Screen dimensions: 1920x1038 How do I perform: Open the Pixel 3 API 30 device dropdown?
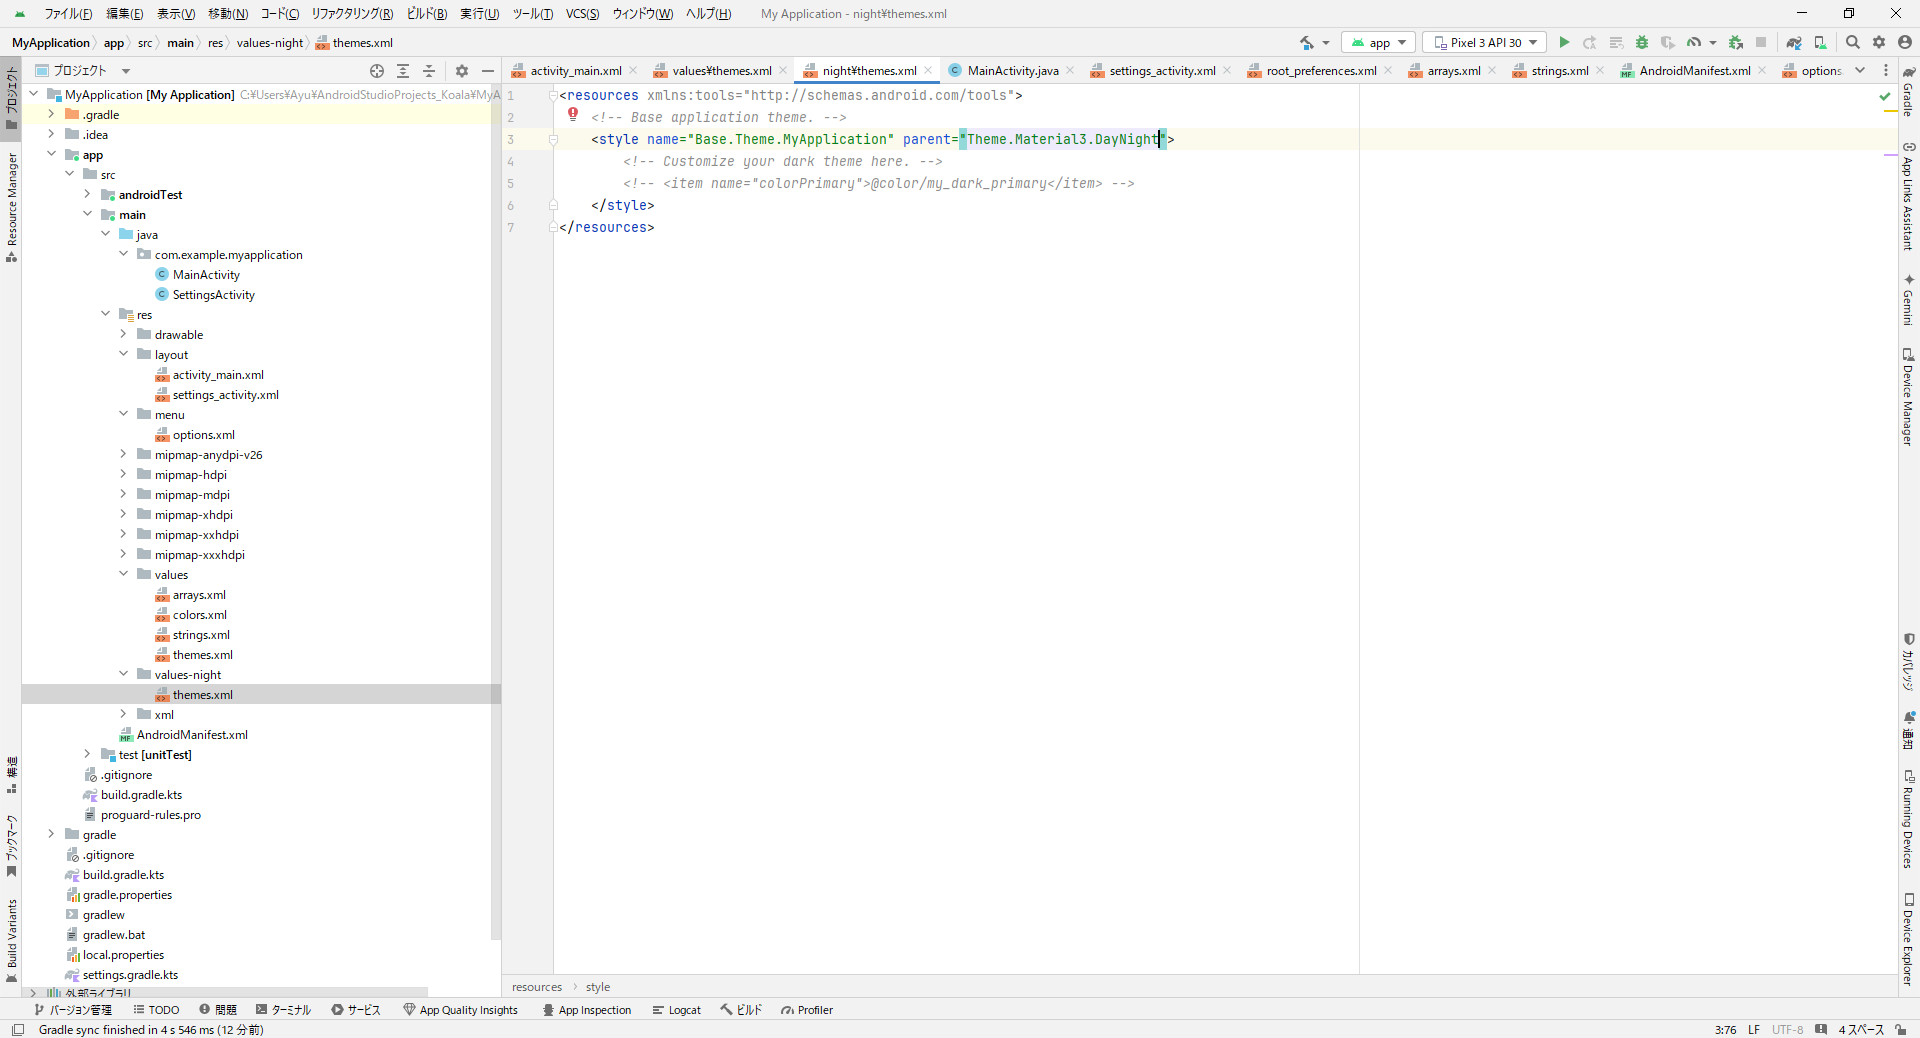[x=1485, y=42]
